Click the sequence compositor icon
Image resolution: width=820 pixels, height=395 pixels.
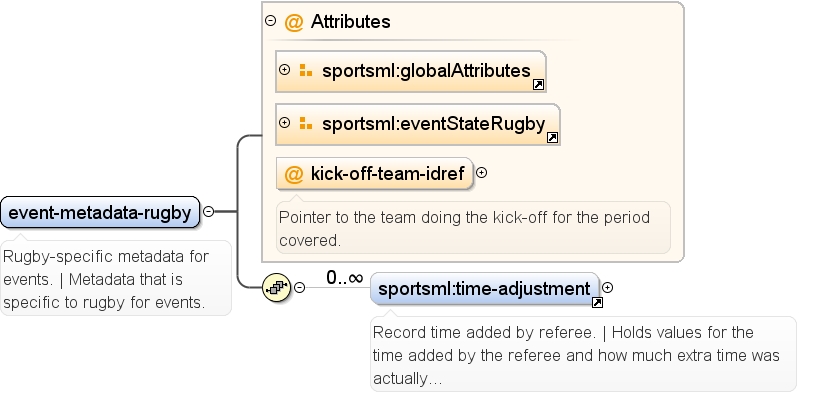(276, 287)
